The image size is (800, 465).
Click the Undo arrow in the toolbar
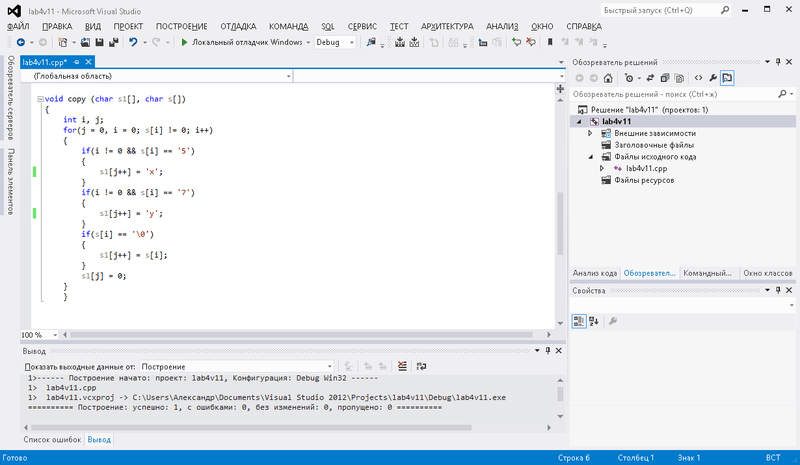(134, 43)
